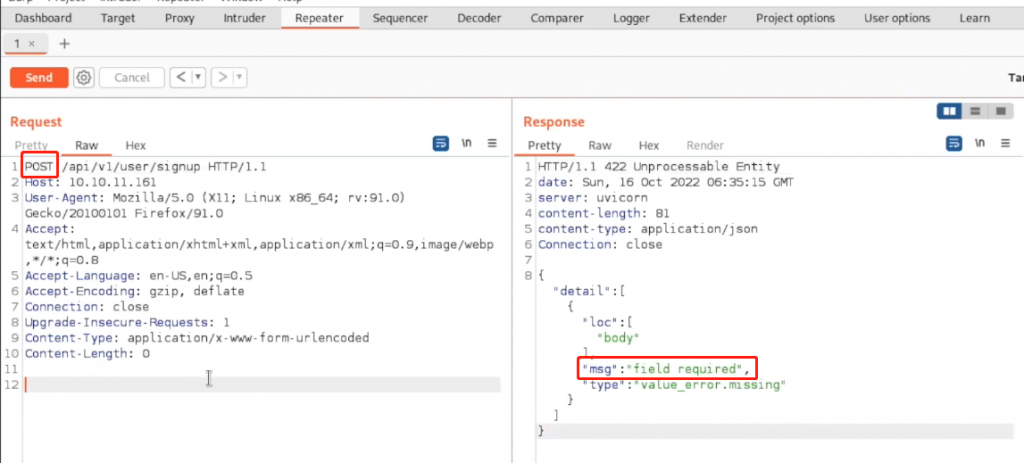Image resolution: width=1024 pixels, height=463 pixels.
Task: Click the "body" value in the response JSON
Action: click(x=617, y=338)
